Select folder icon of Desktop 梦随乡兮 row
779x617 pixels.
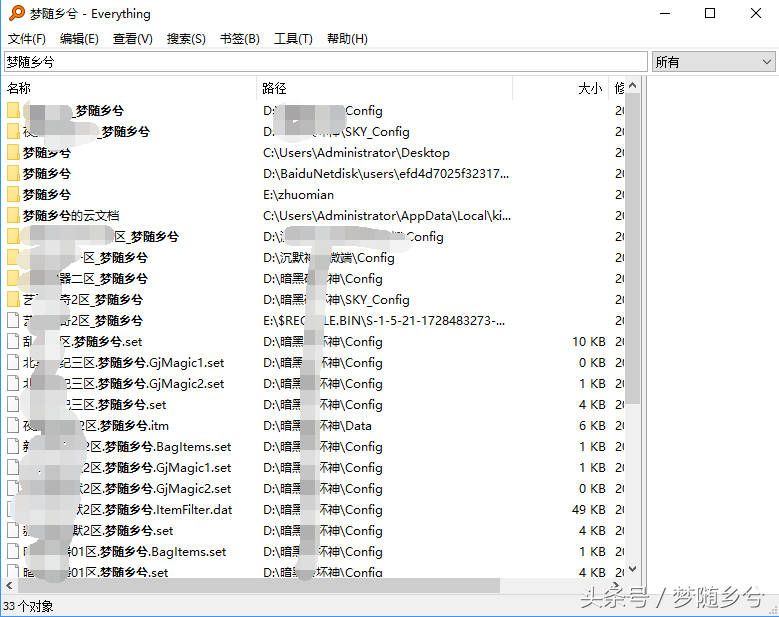point(13,153)
